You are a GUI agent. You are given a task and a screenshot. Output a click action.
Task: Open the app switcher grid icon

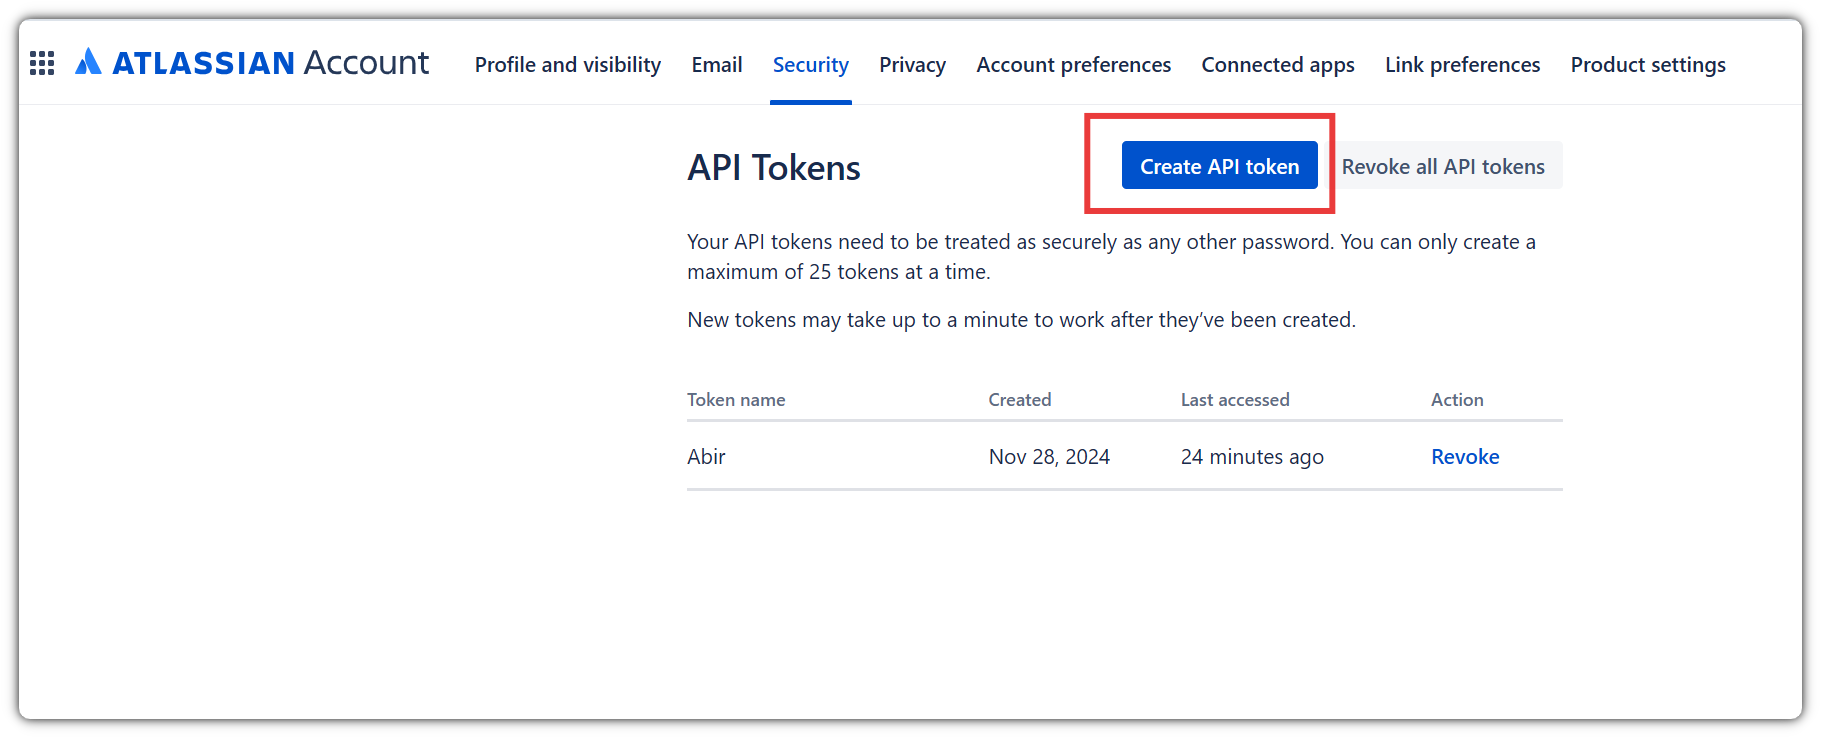click(42, 64)
